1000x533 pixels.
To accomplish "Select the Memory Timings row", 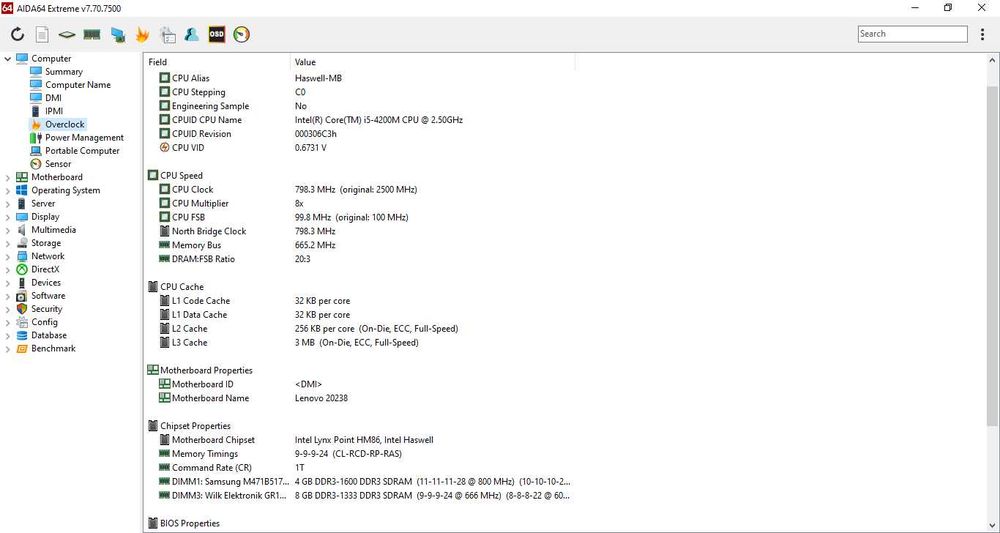I will pos(360,454).
